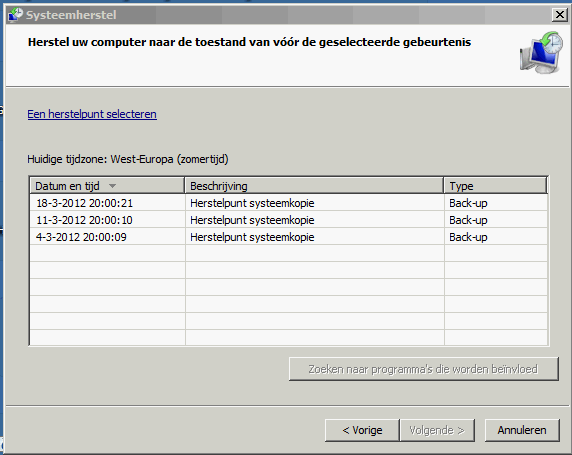This screenshot has height=455, width=572.
Task: Close the Systeemherstel dialog window
Action: point(559,15)
